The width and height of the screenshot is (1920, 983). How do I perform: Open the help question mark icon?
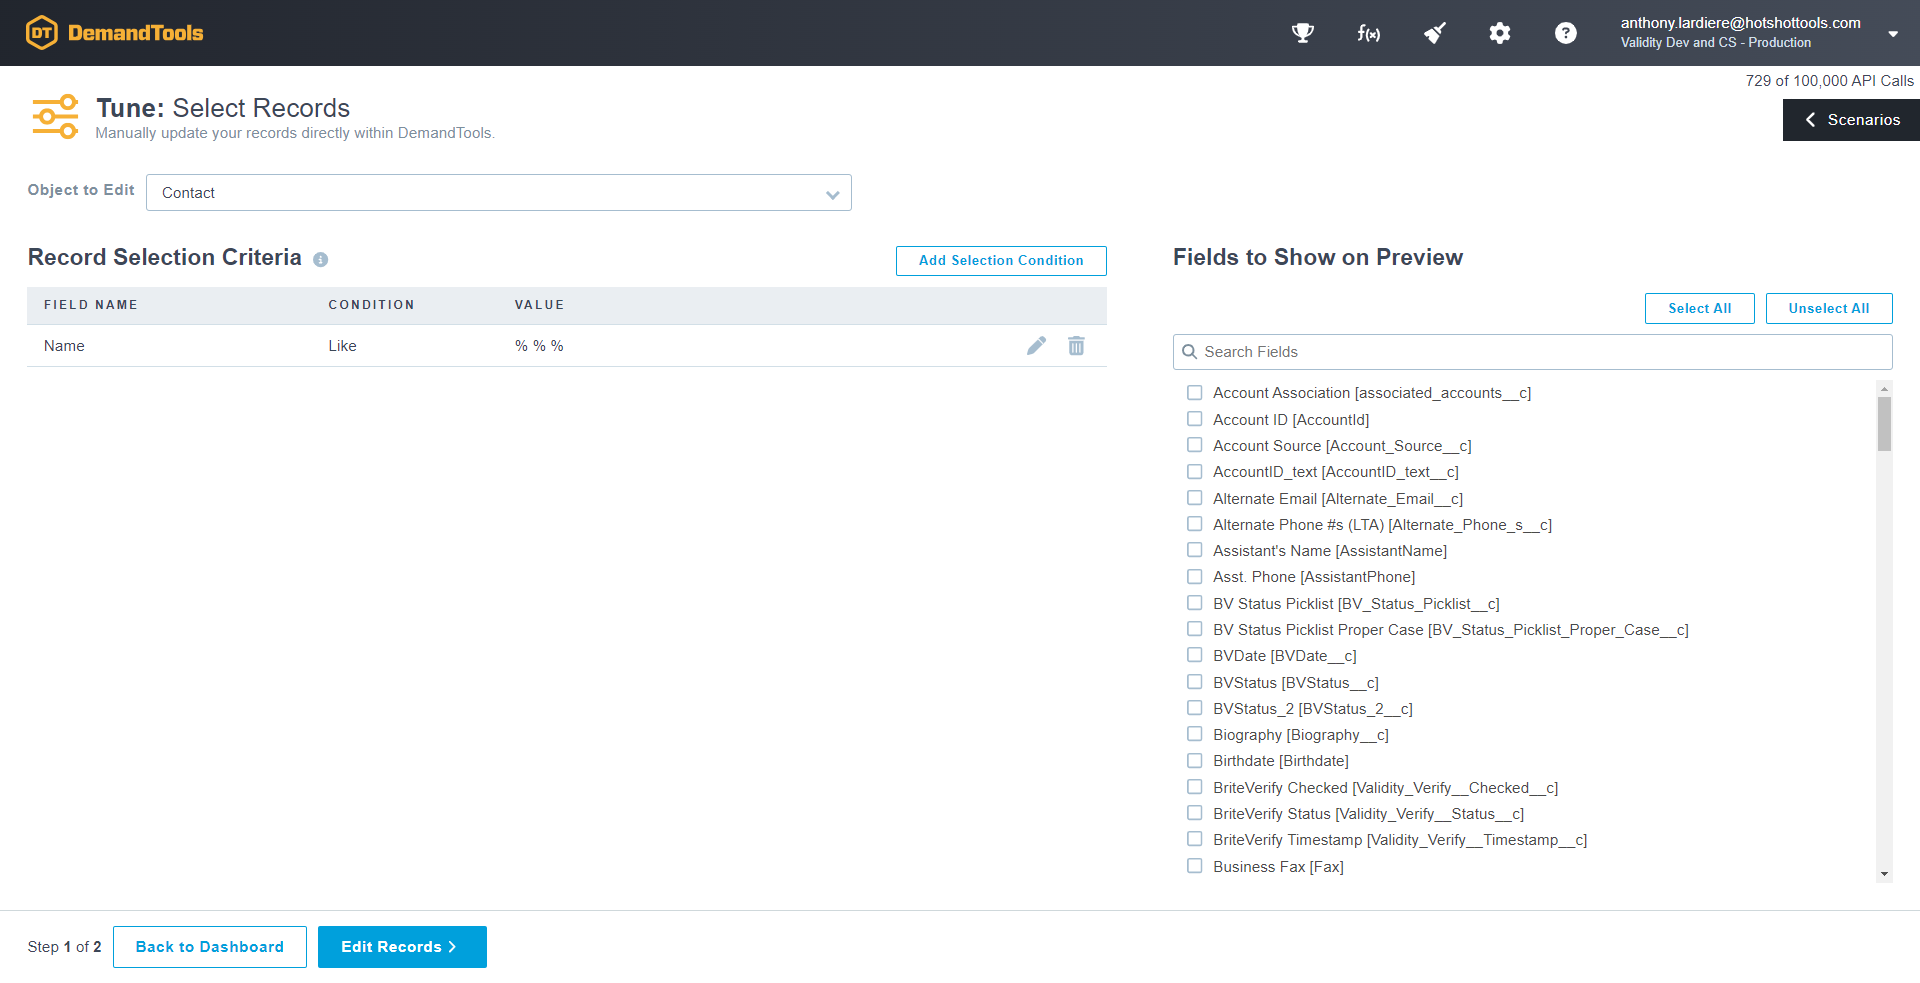click(1565, 33)
